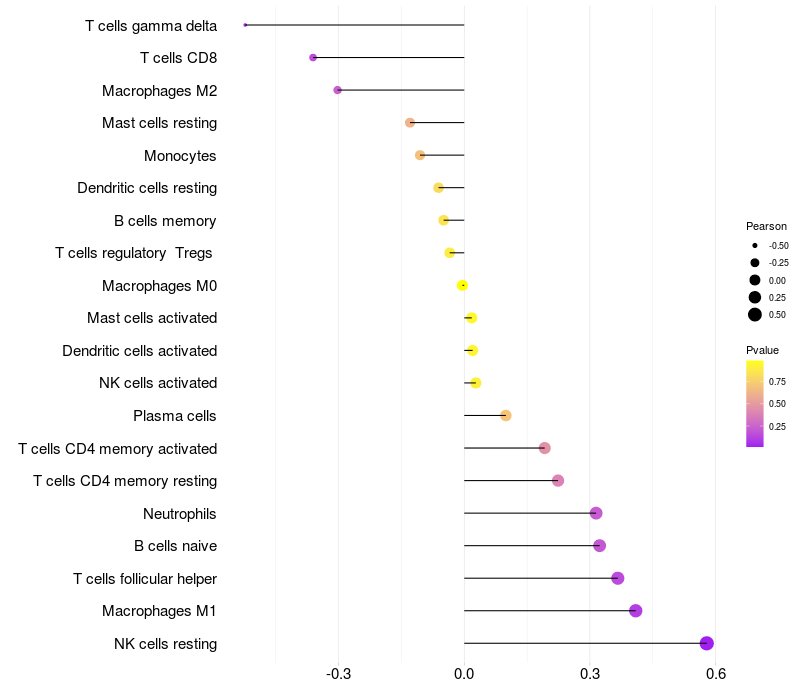Select the Macrophages M2 purple dot
Viewport: 800px width, 700px height.
click(337, 90)
